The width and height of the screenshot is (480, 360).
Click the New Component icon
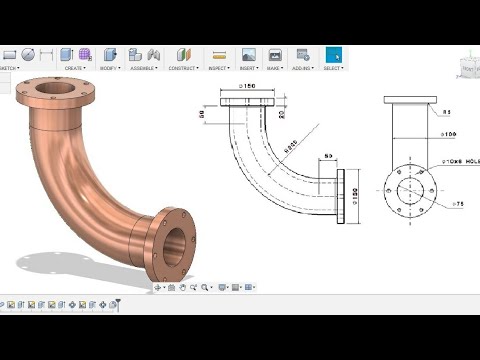pos(135,55)
